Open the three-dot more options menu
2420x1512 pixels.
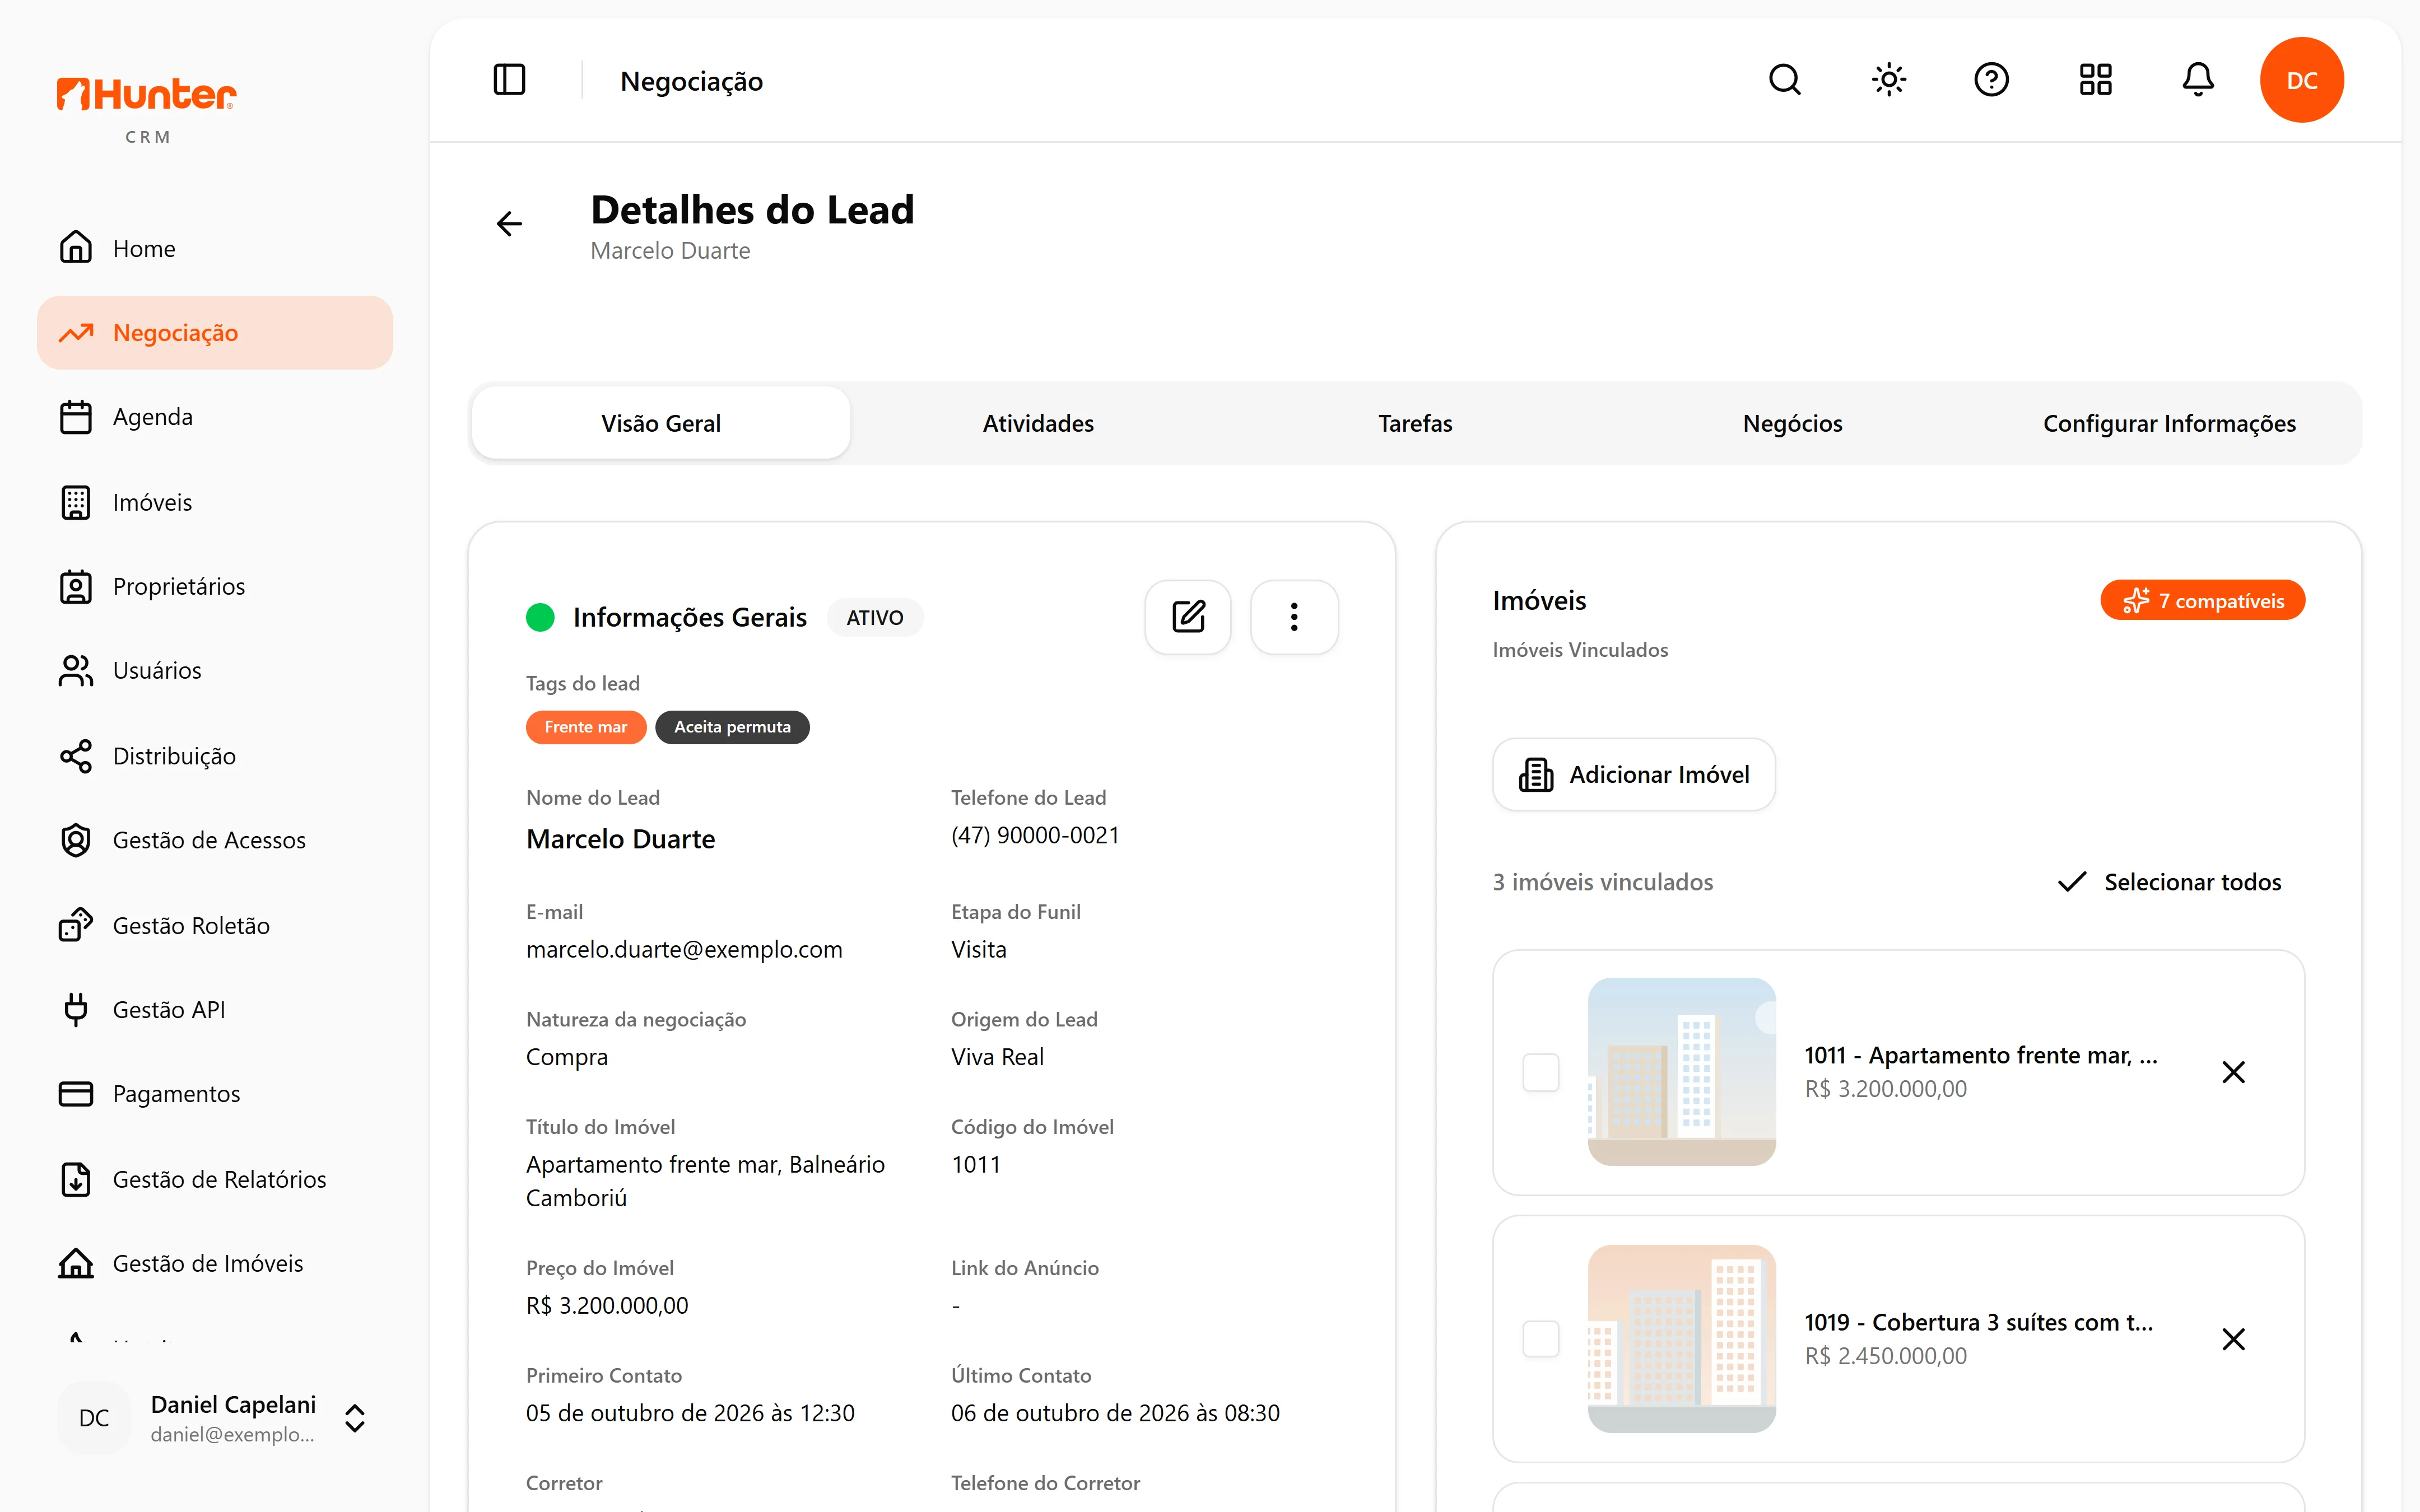pos(1294,617)
